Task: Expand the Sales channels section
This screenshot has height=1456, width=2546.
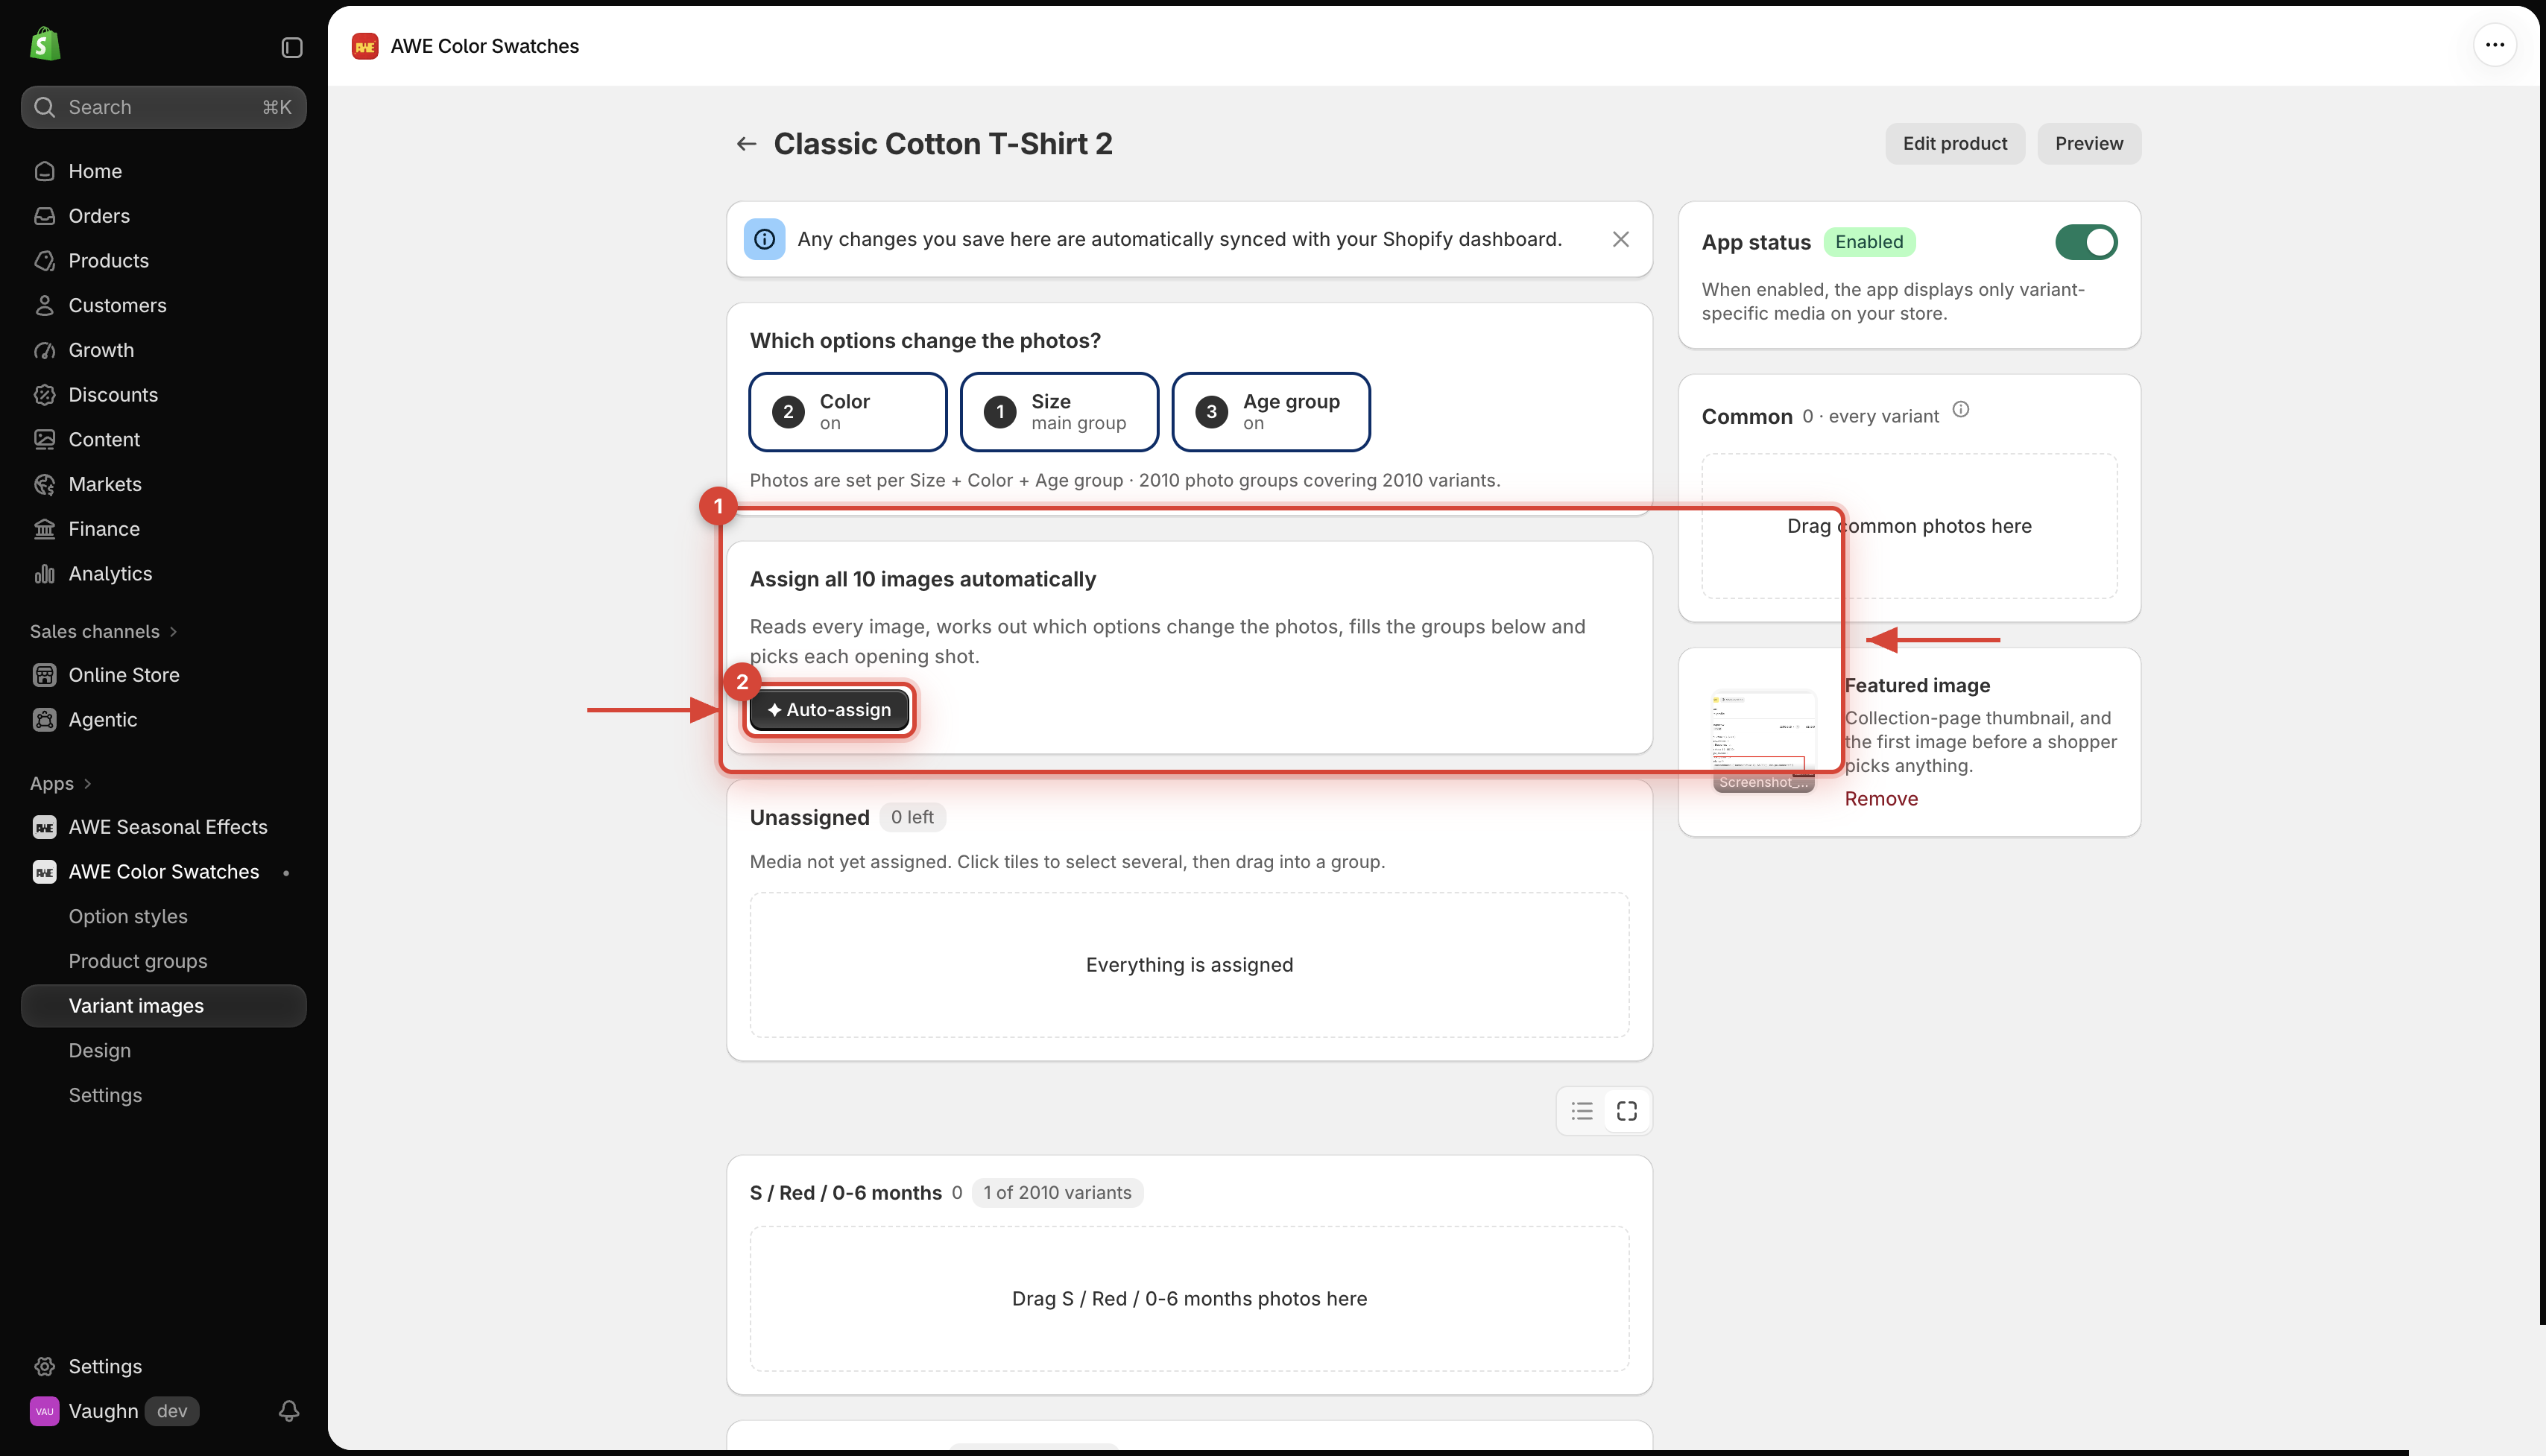Action: pyautogui.click(x=103, y=631)
